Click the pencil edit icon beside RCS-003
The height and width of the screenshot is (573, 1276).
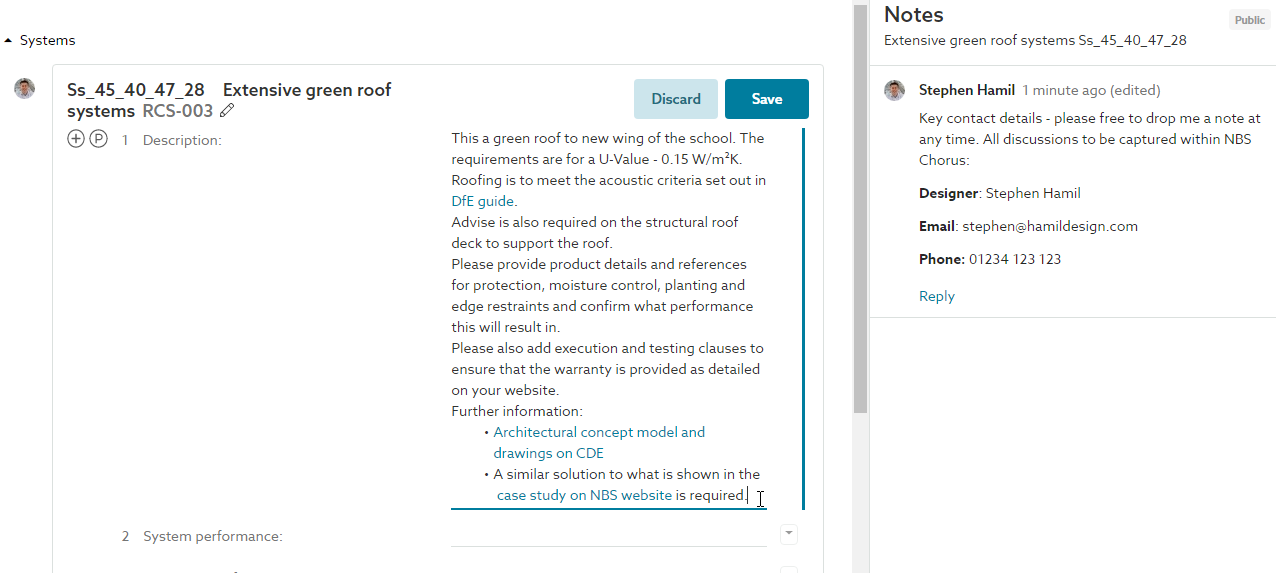(x=228, y=111)
